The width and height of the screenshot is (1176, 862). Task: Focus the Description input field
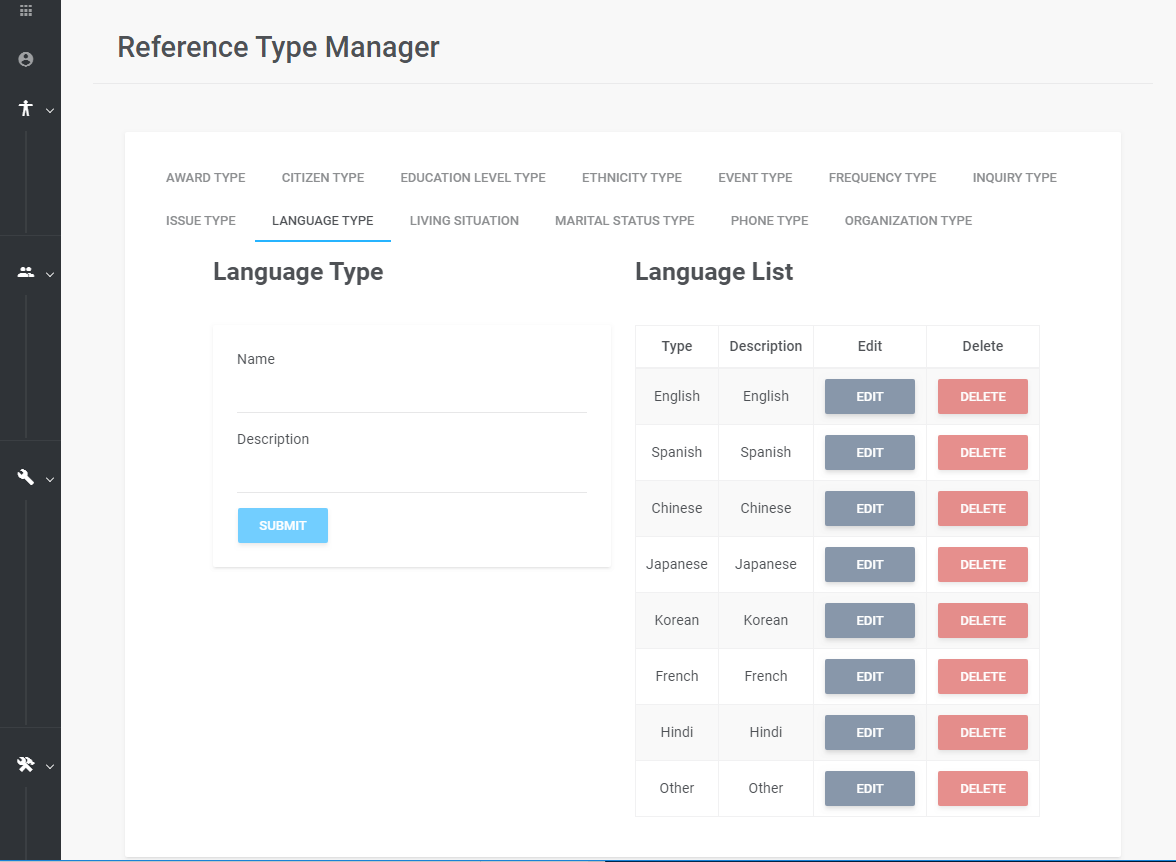click(412, 475)
